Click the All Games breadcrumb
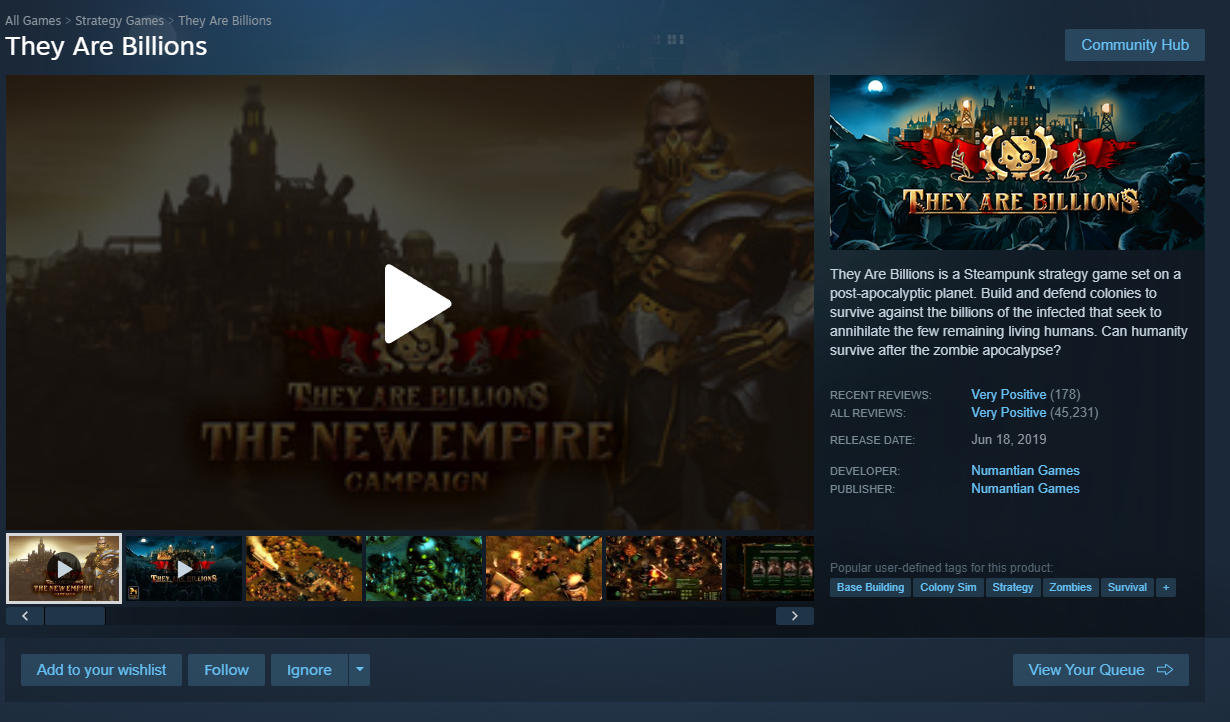Image resolution: width=1230 pixels, height=722 pixels. pos(33,20)
